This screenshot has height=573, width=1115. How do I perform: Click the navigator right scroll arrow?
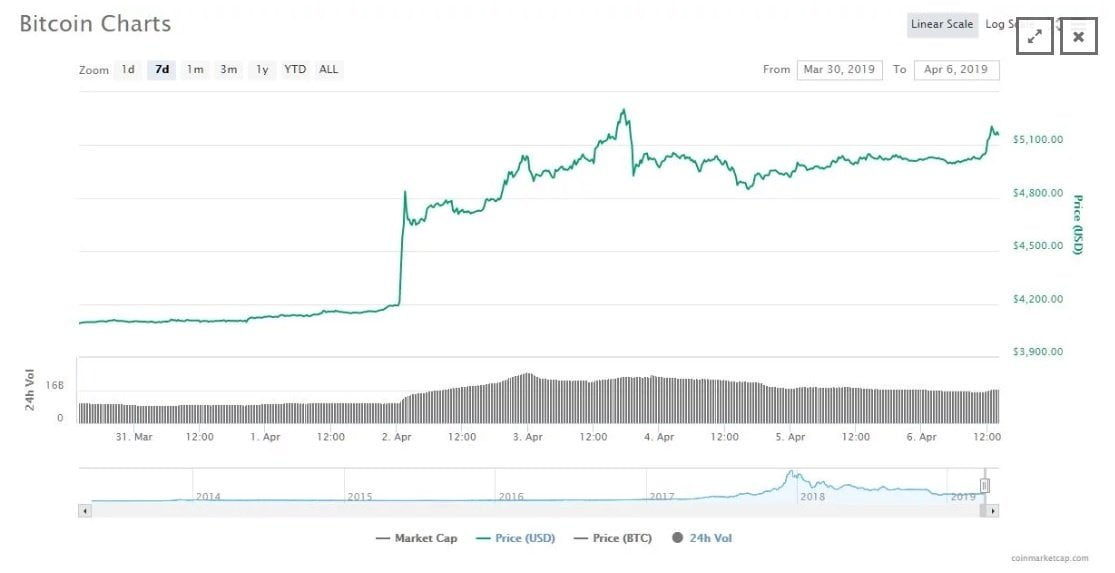(x=992, y=510)
